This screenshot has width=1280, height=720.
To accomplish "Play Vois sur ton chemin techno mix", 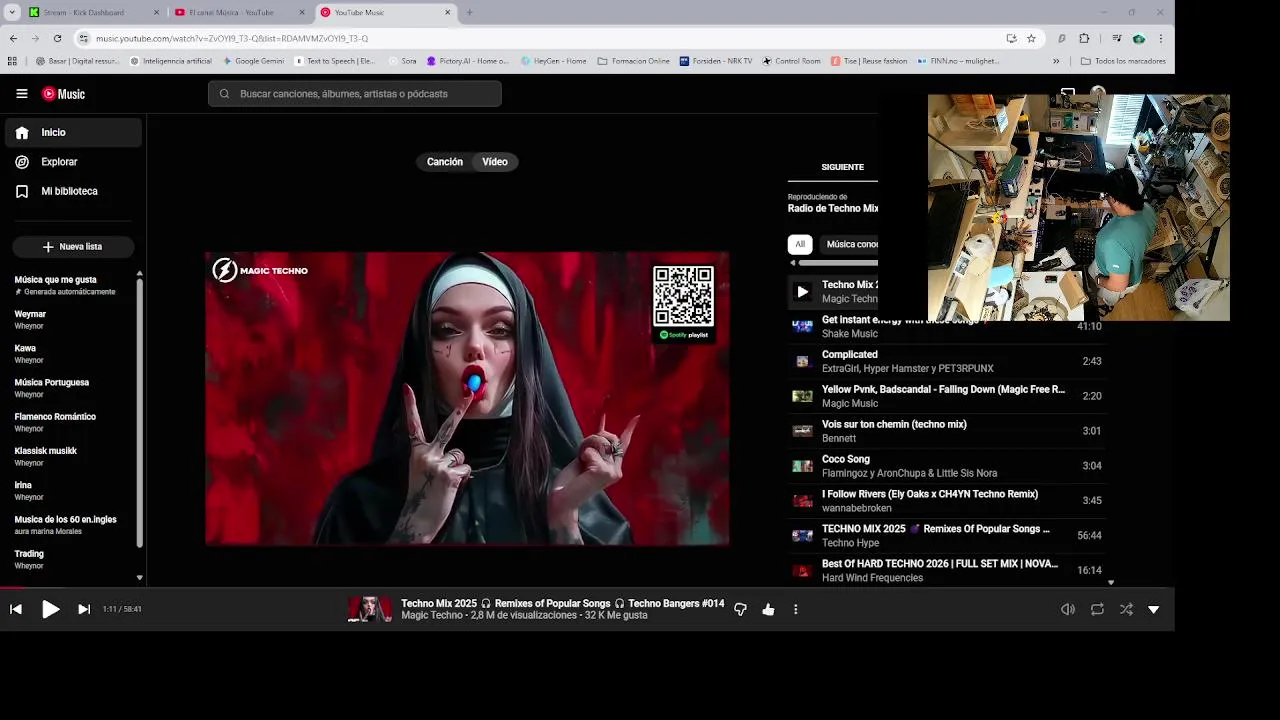I will [x=945, y=431].
